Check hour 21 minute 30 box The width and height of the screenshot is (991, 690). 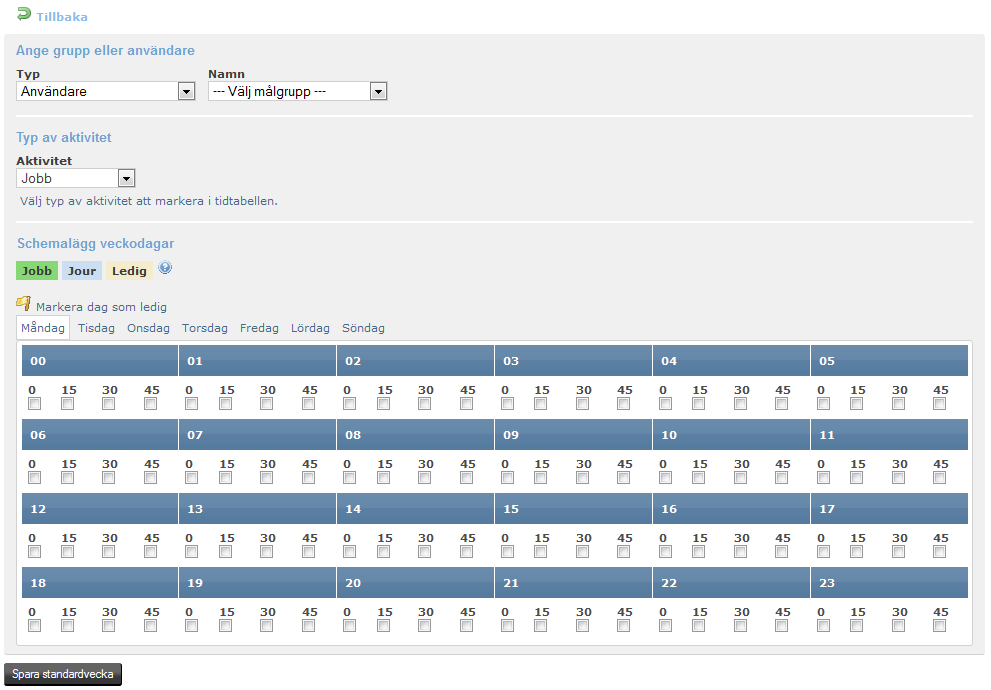[583, 626]
